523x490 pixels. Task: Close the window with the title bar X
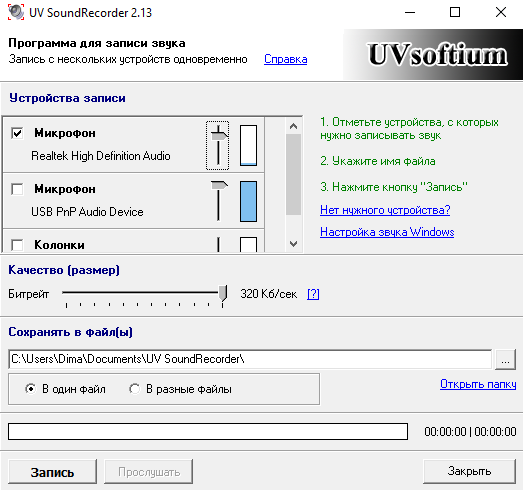pos(501,13)
